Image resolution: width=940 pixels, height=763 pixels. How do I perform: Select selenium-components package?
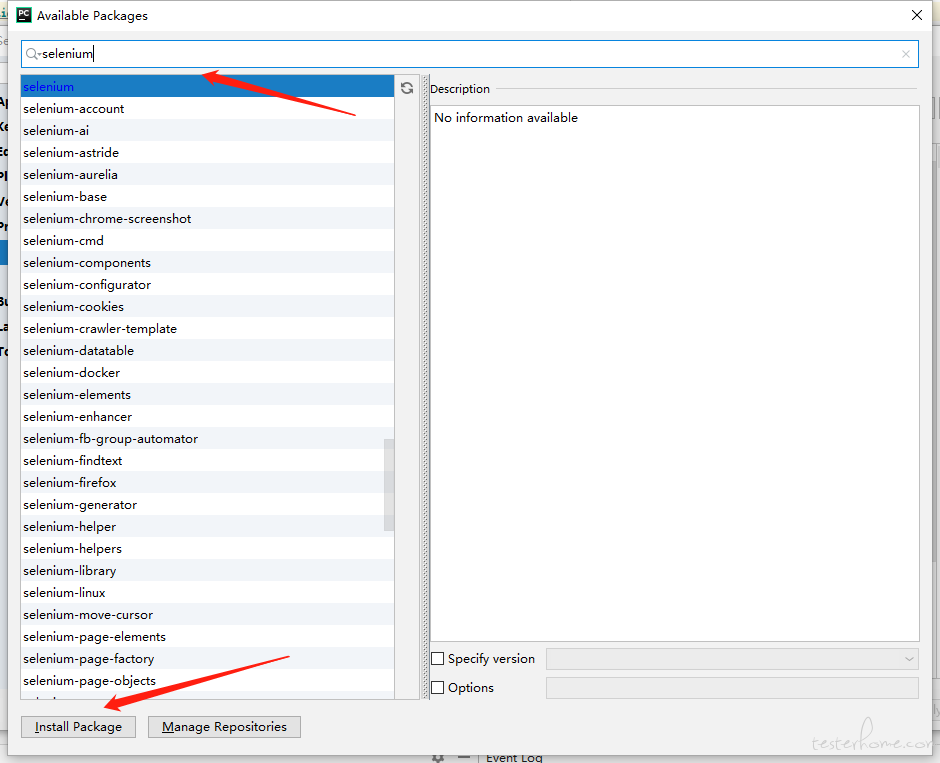pyautogui.click(x=207, y=263)
